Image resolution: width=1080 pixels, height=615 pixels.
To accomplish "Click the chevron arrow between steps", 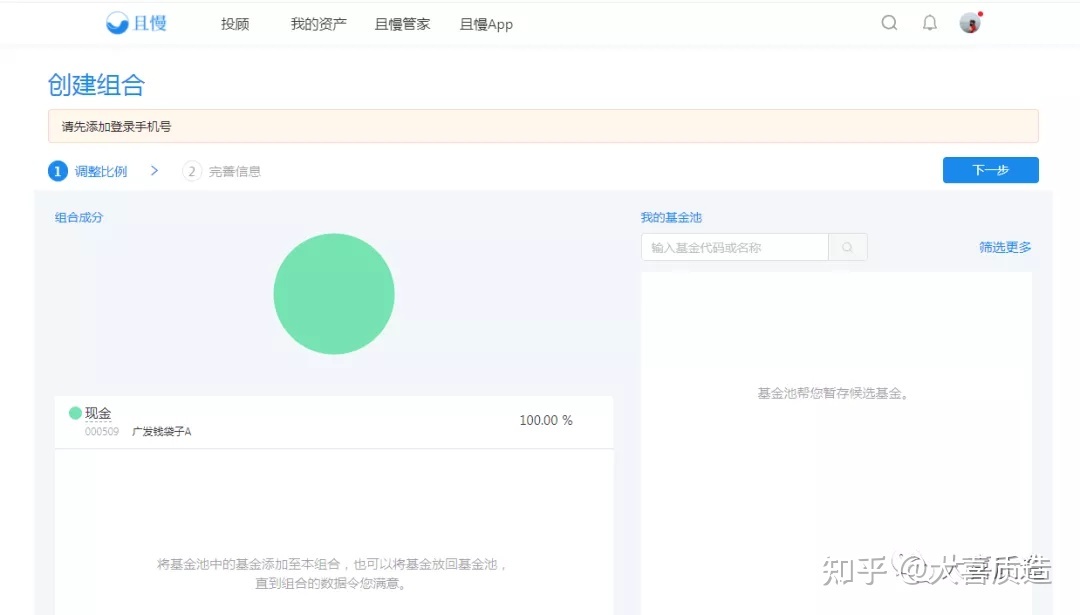I will 155,171.
